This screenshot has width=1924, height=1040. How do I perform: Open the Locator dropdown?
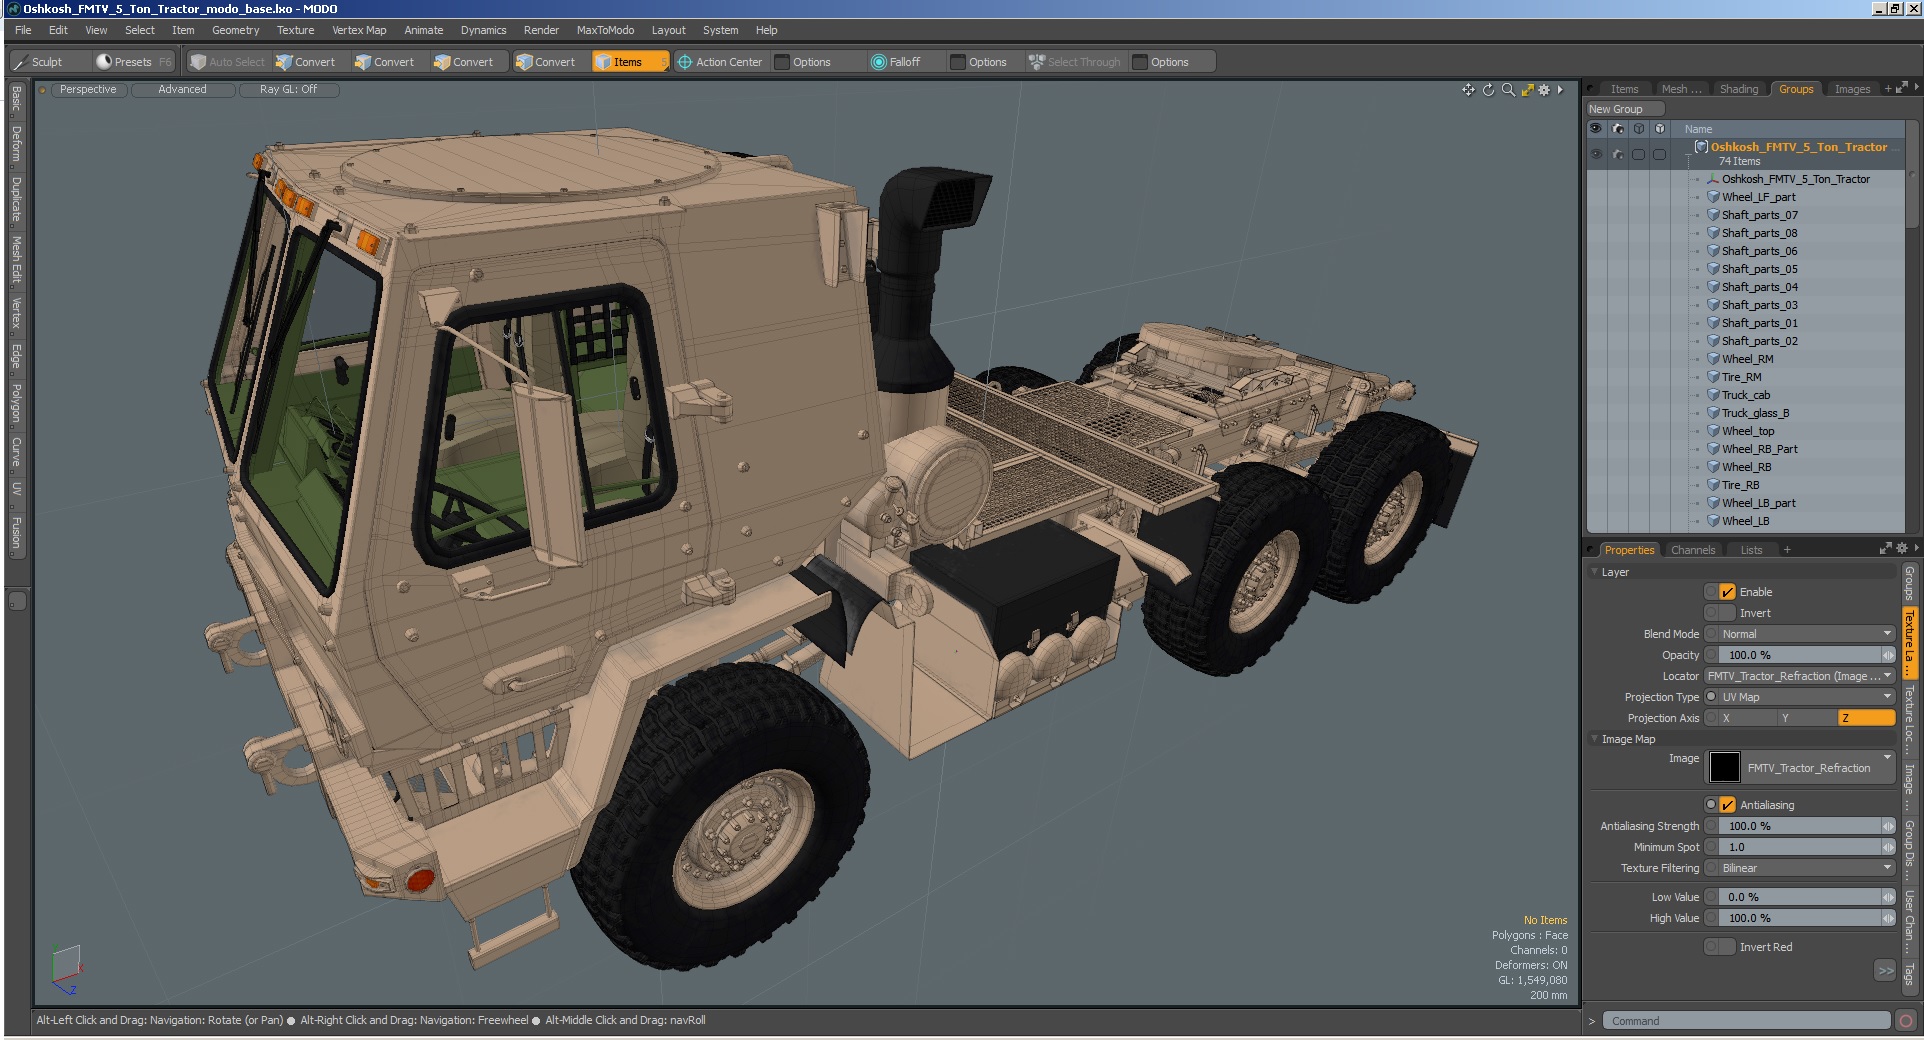[x=1799, y=676]
